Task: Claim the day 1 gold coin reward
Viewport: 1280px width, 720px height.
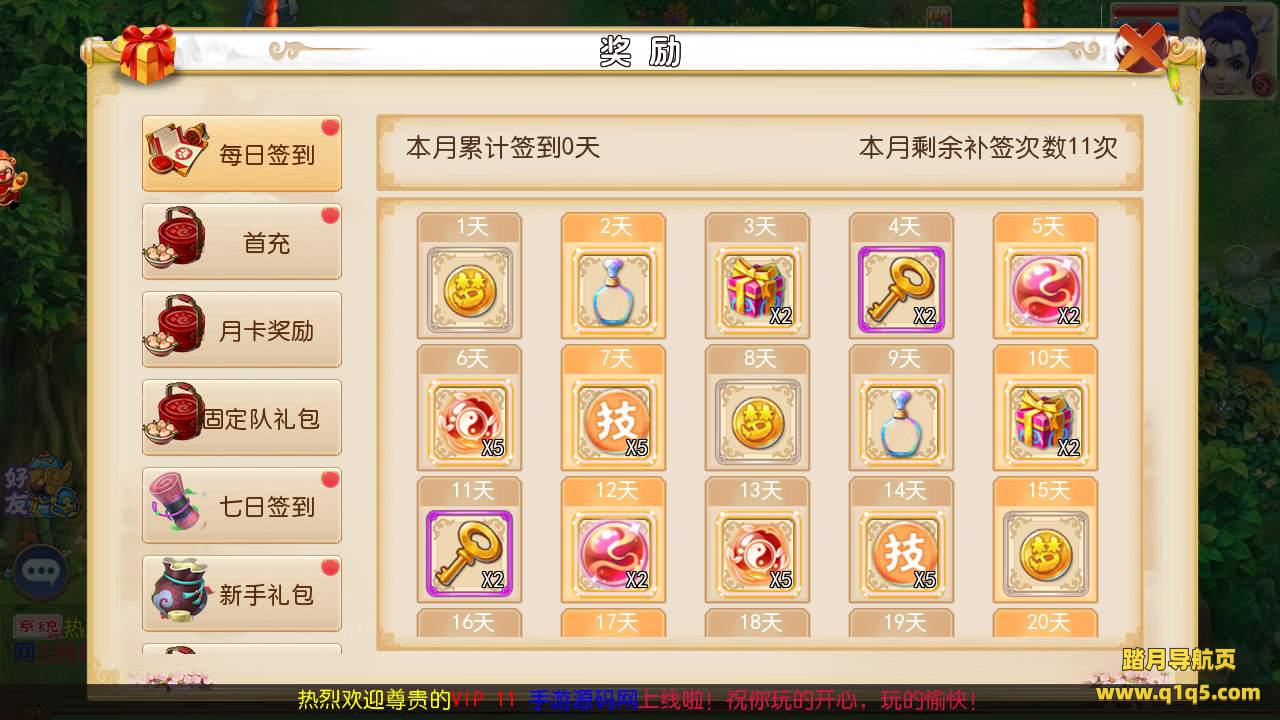Action: click(470, 289)
